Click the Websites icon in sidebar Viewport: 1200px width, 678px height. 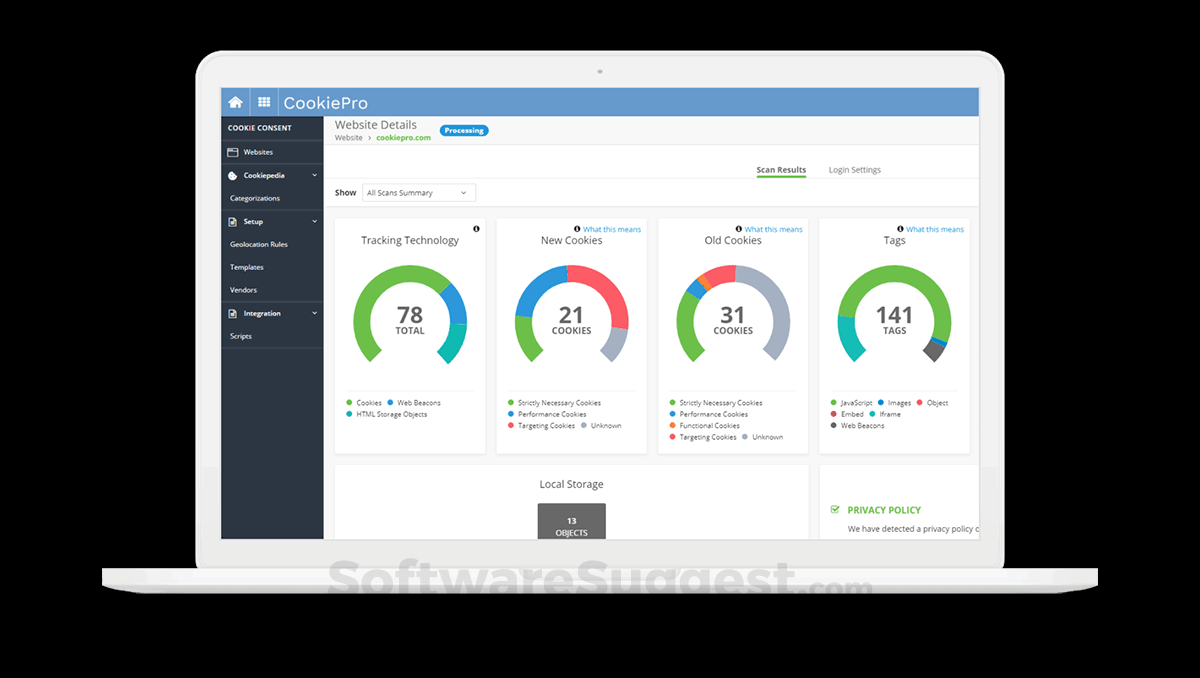coord(233,152)
